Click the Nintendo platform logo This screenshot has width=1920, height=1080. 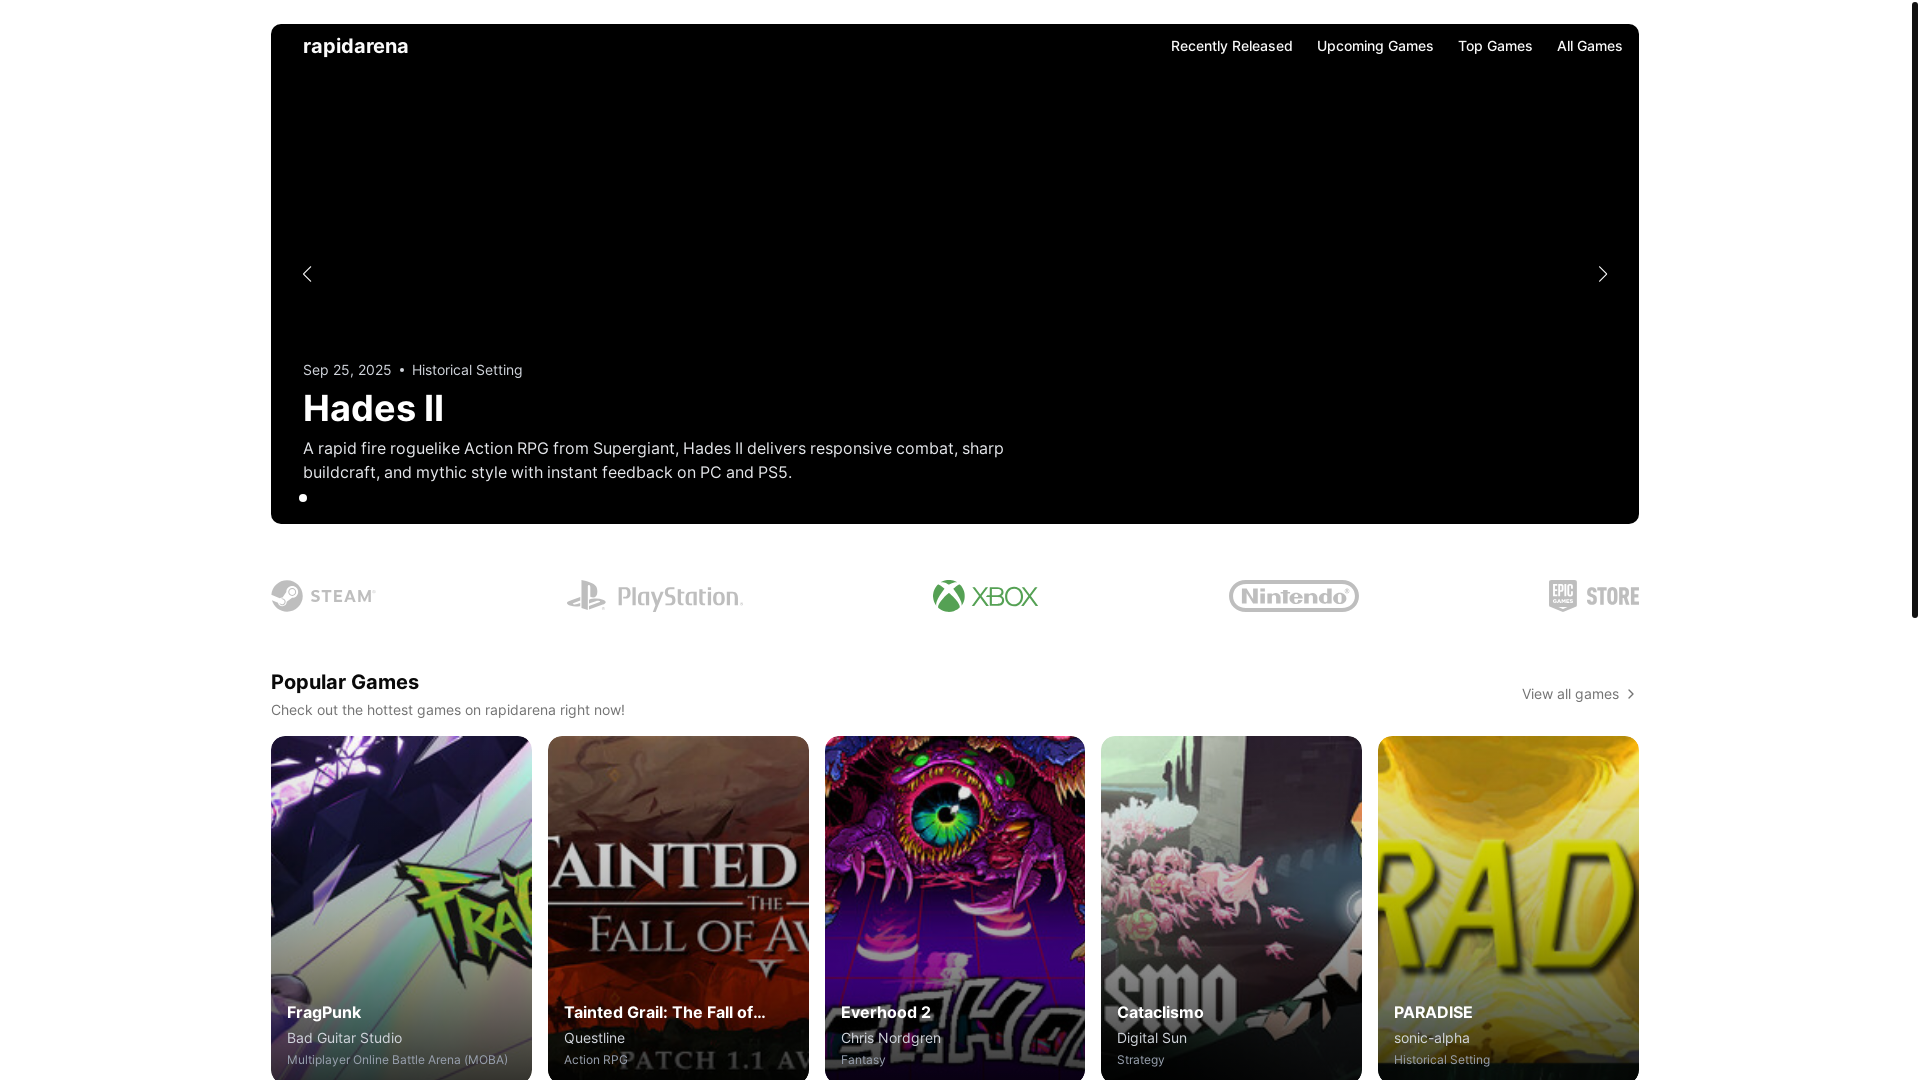point(1293,596)
